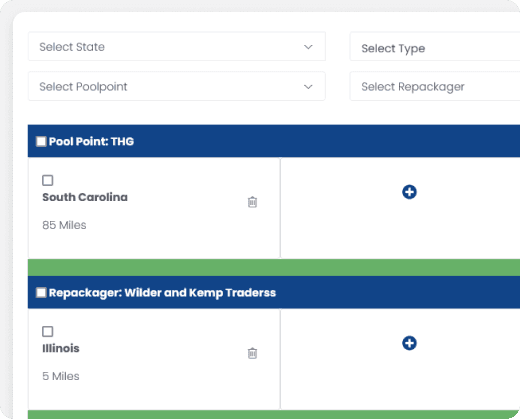Expand chevron arrow of Select Poolpoint
Image resolution: width=520 pixels, height=419 pixels.
[308, 87]
